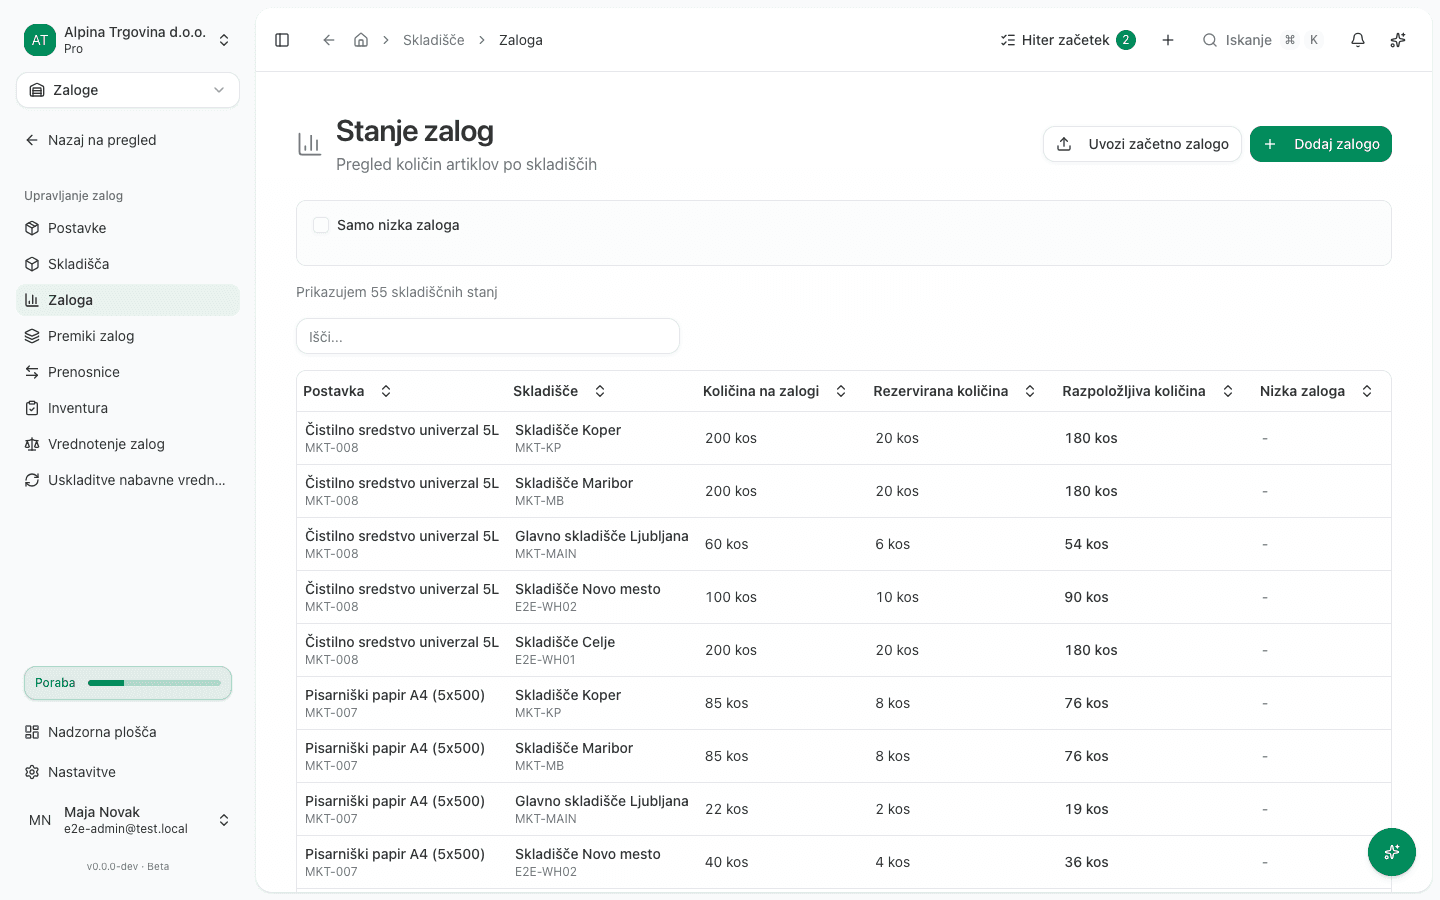
Task: Click the Zaloga chart icon in sidebar
Action: point(32,300)
